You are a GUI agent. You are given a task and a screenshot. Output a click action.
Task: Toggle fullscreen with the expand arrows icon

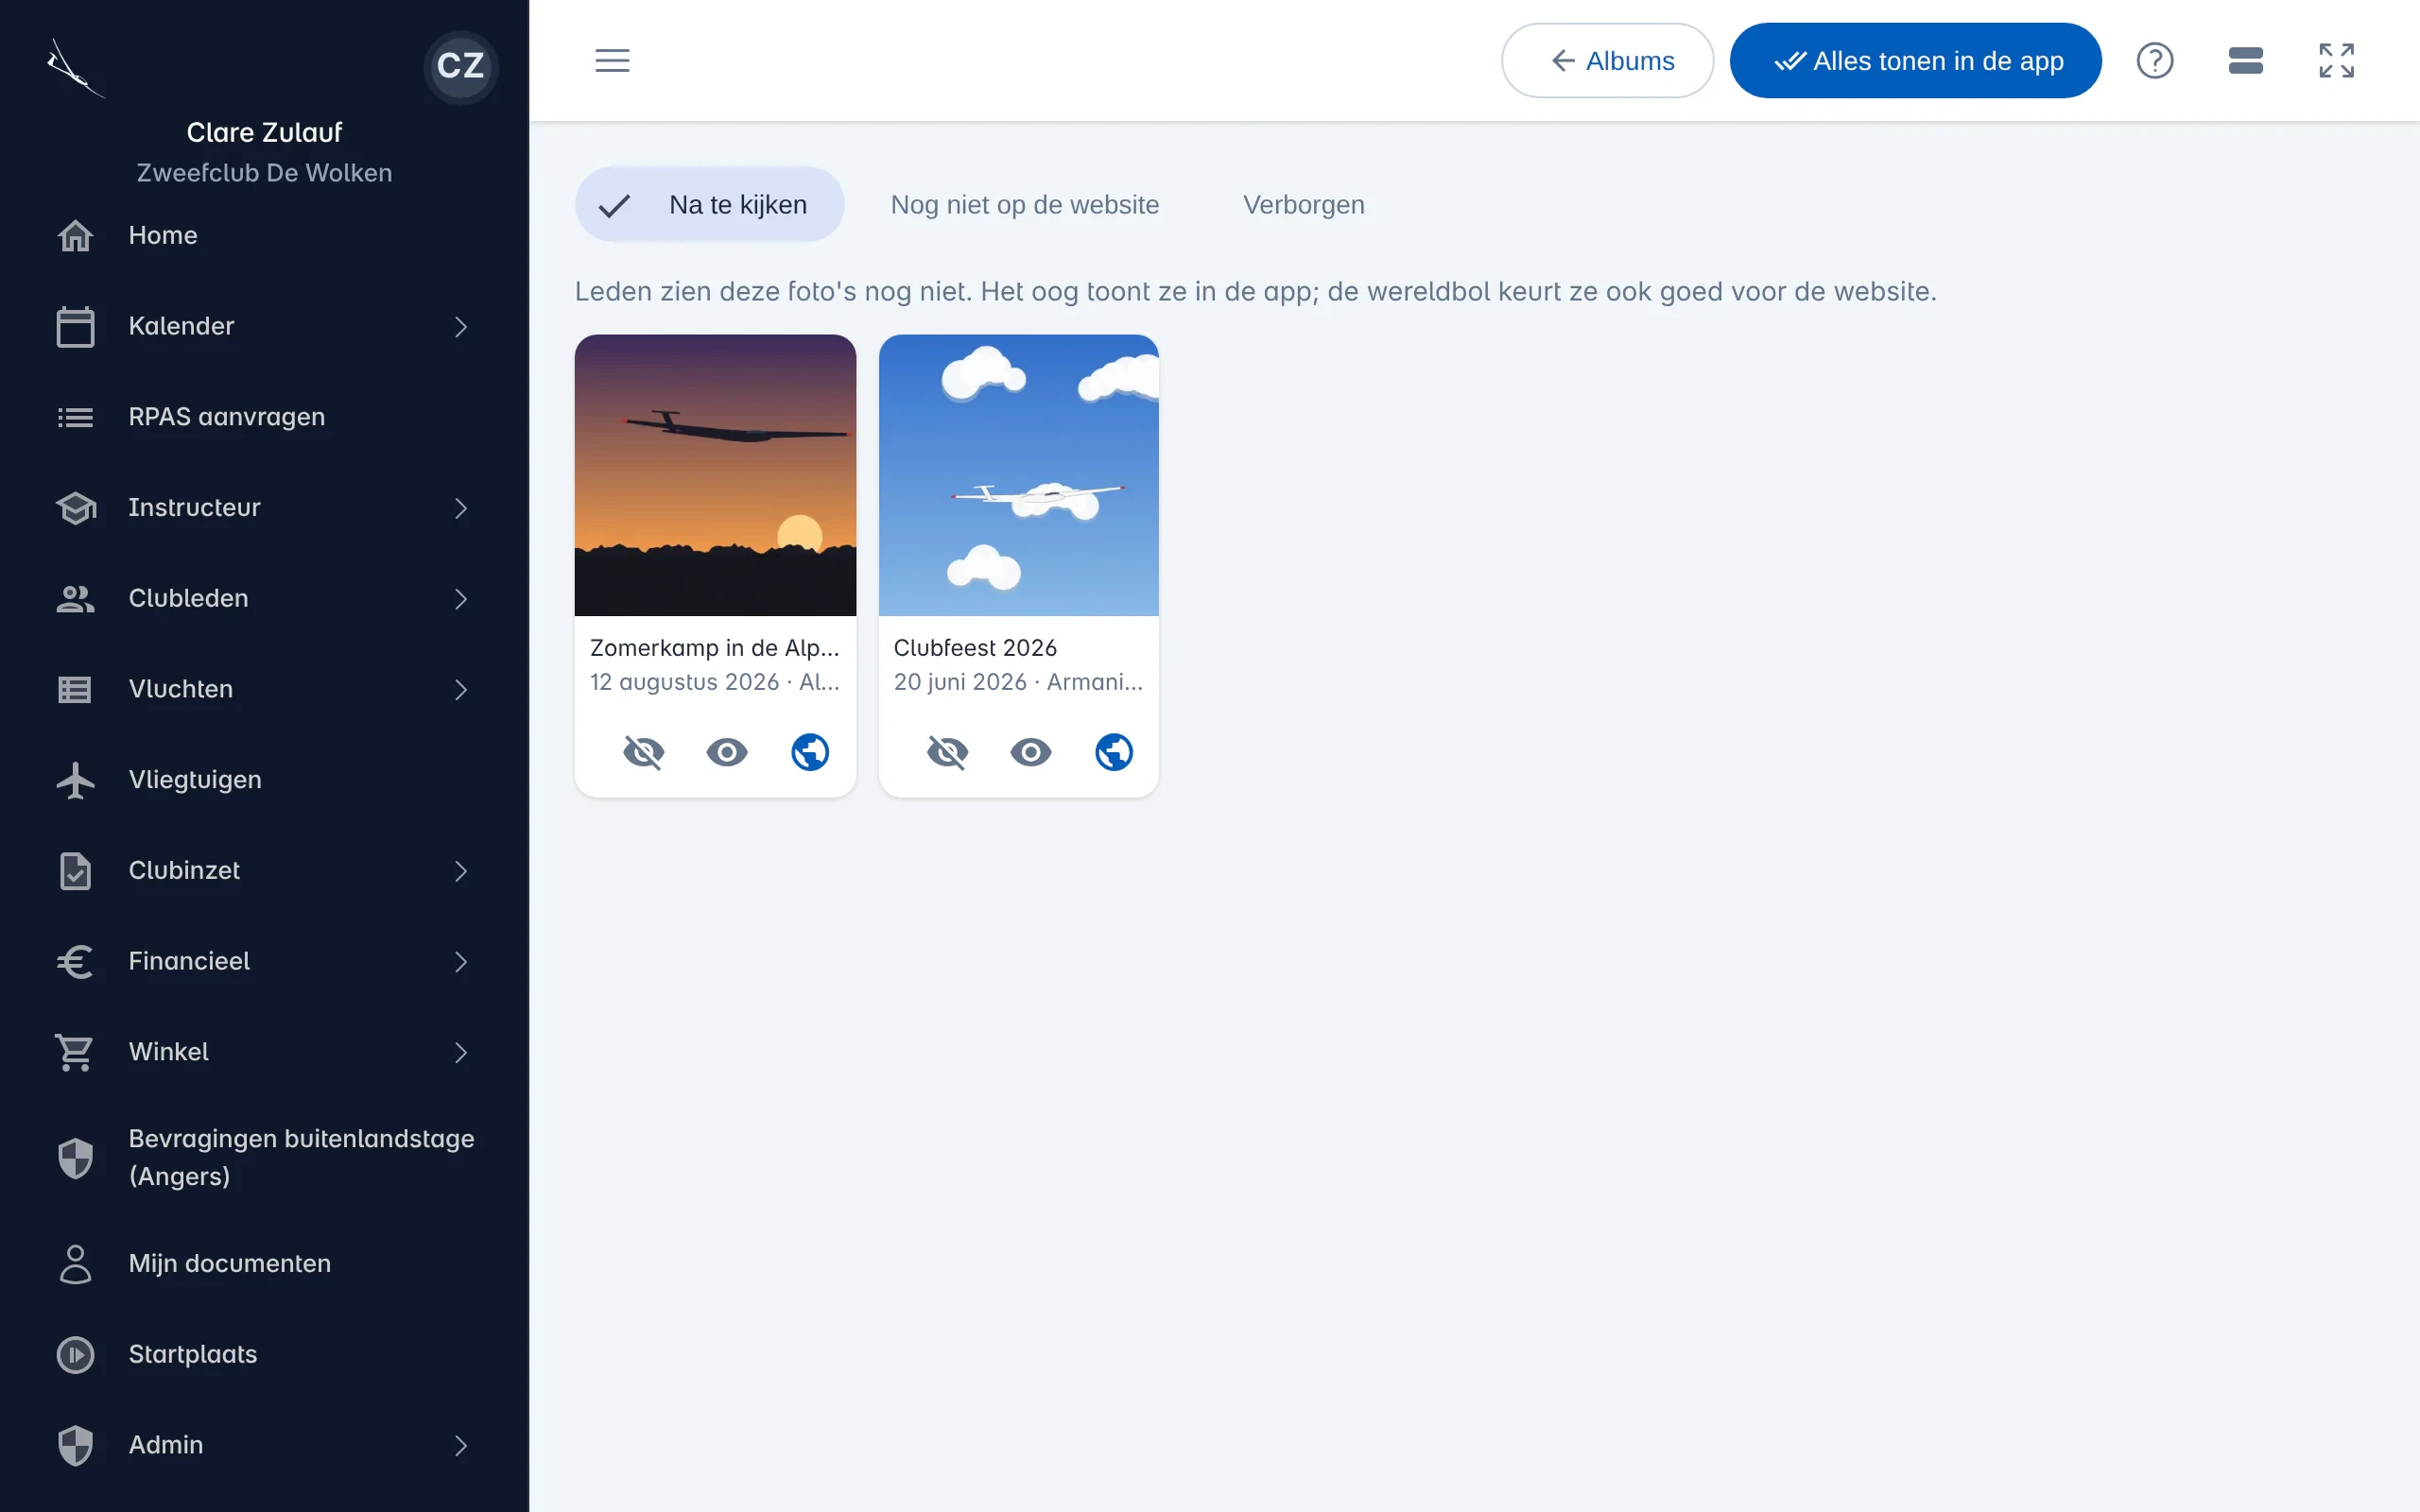pyautogui.click(x=2336, y=61)
